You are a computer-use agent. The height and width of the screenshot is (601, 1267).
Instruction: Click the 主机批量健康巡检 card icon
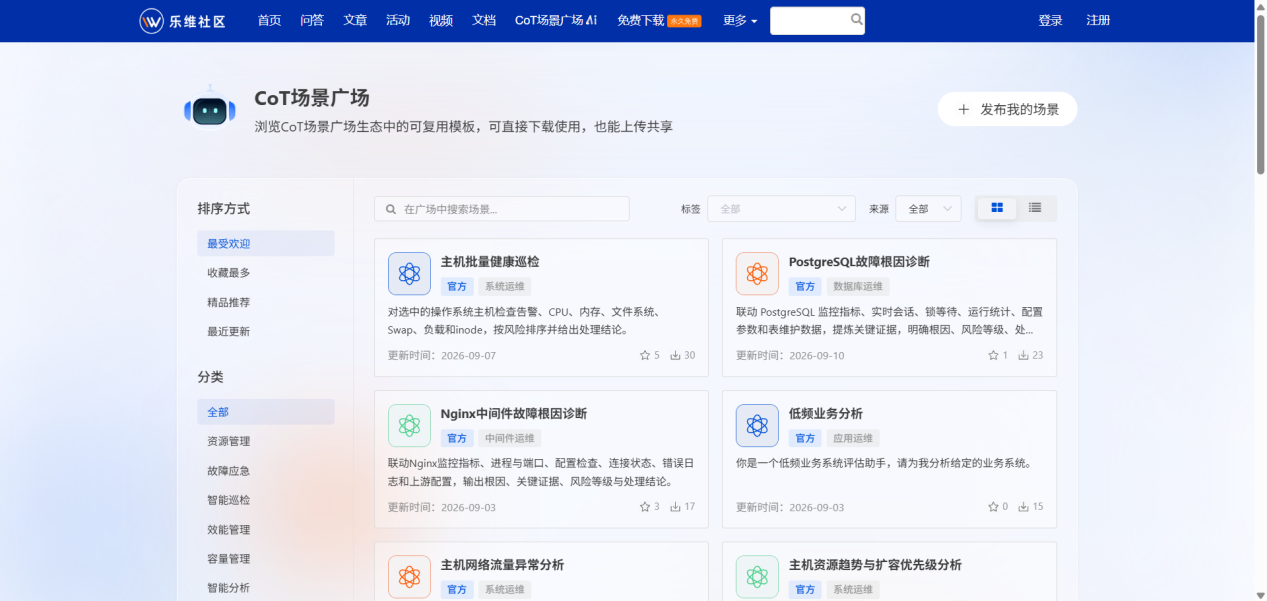tap(409, 273)
